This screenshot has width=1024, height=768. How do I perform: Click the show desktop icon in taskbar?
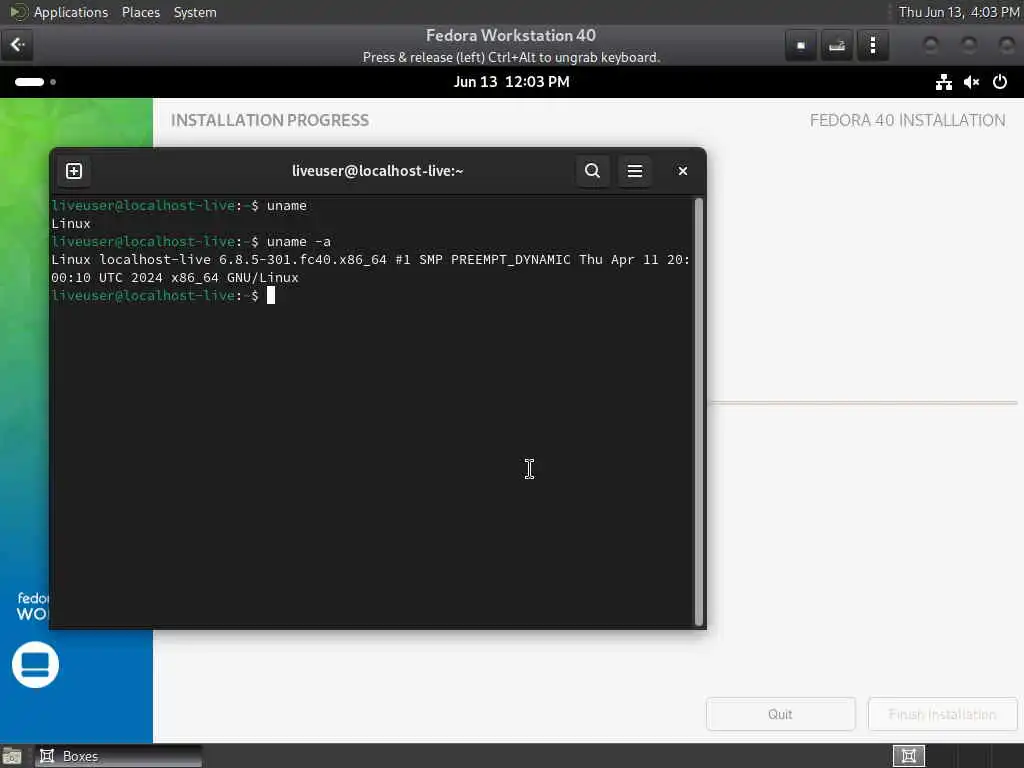tap(12, 756)
